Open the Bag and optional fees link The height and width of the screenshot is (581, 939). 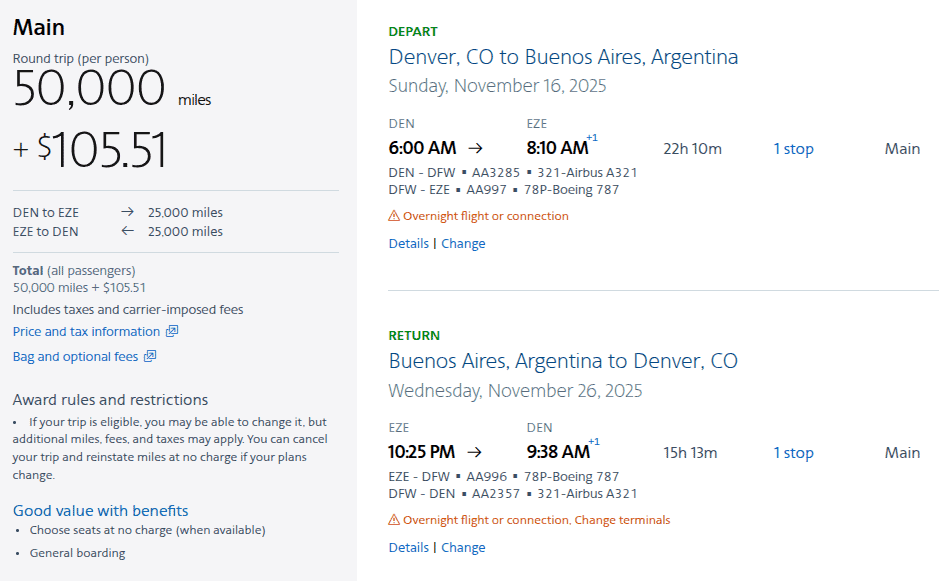pos(76,356)
